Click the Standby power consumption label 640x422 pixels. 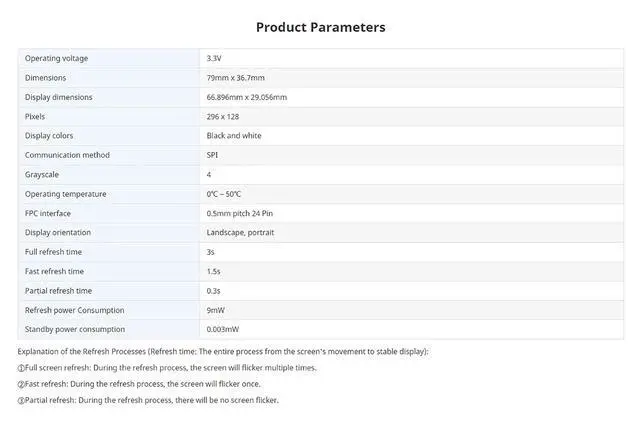75,329
